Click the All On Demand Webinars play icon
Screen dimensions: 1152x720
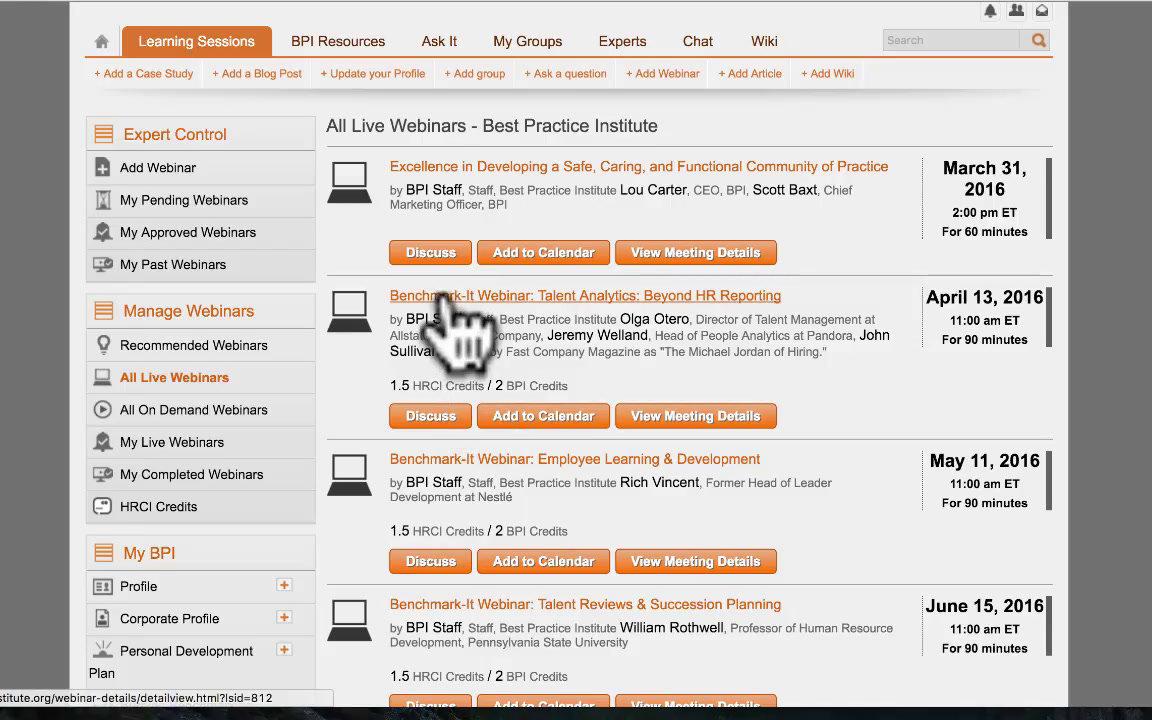coord(103,410)
